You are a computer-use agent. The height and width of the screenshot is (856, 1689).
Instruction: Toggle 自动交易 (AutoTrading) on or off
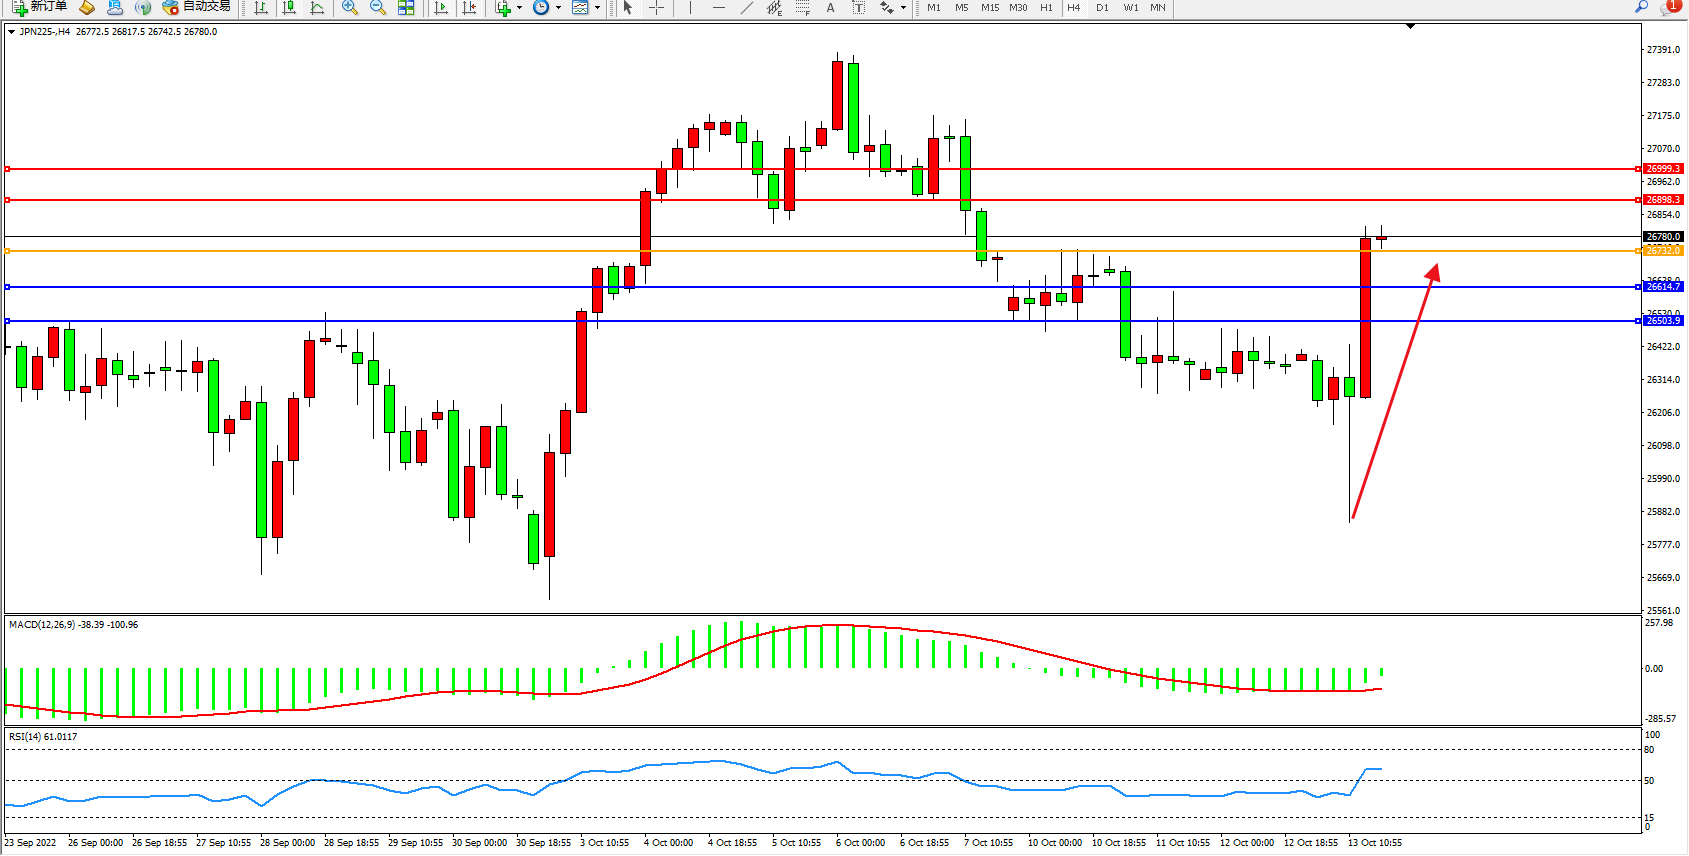click(197, 7)
